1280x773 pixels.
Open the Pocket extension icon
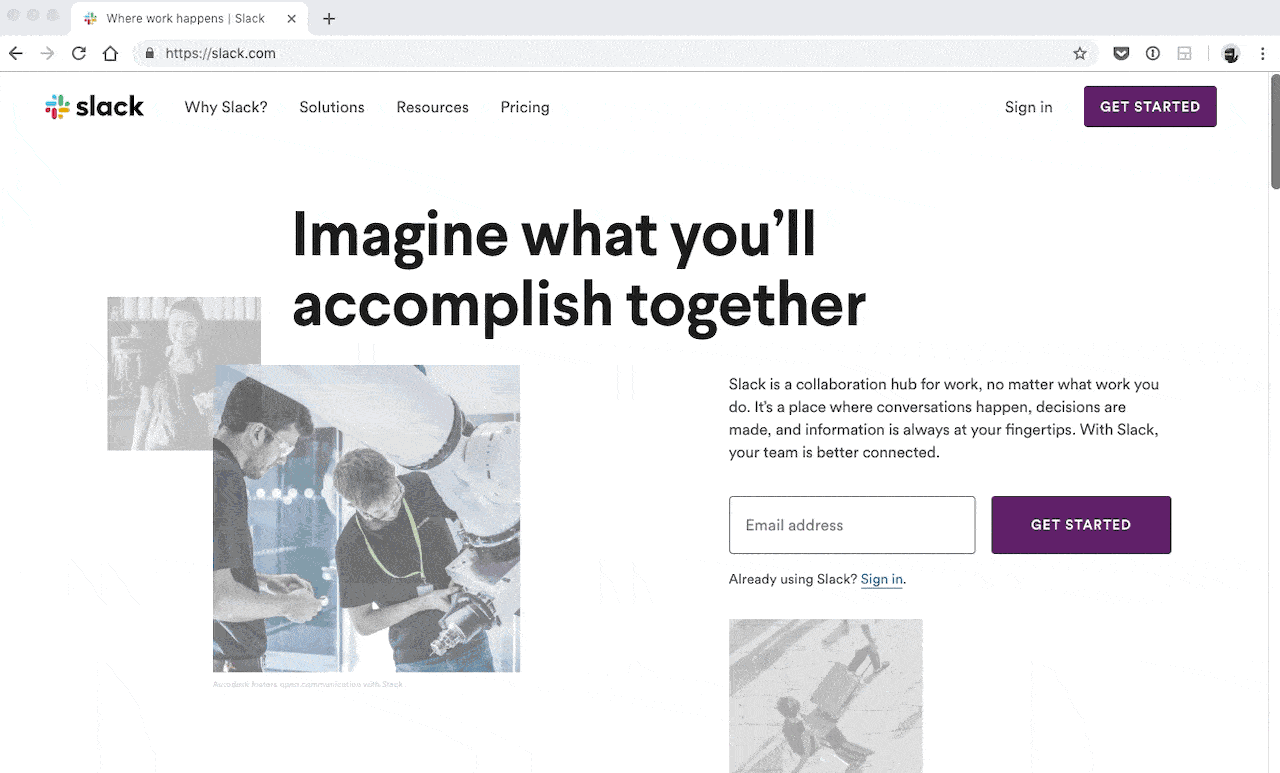1121,54
